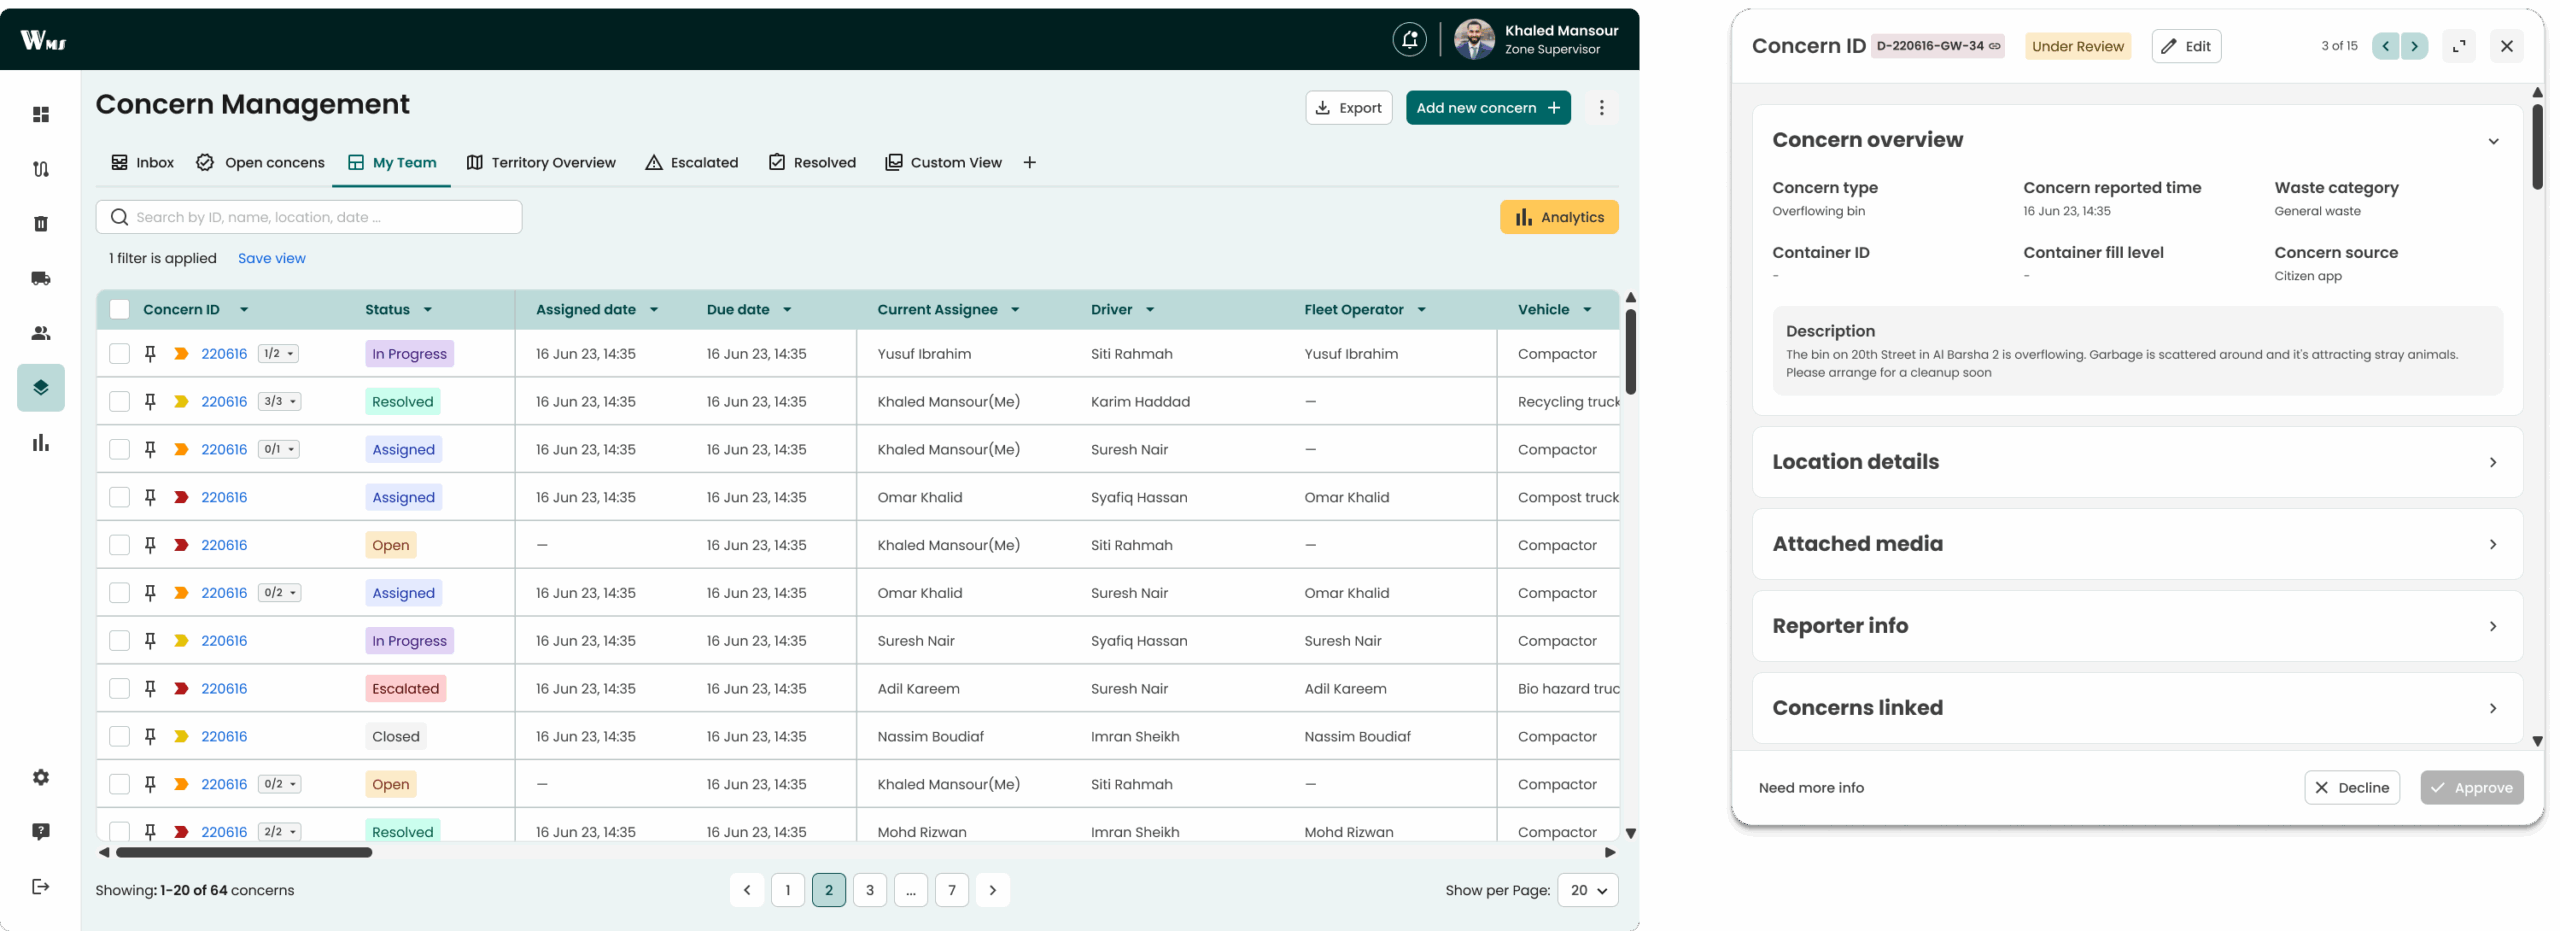The width and height of the screenshot is (2560, 931).
Task: Expand the concern panel to full screen
Action: (x=2458, y=46)
